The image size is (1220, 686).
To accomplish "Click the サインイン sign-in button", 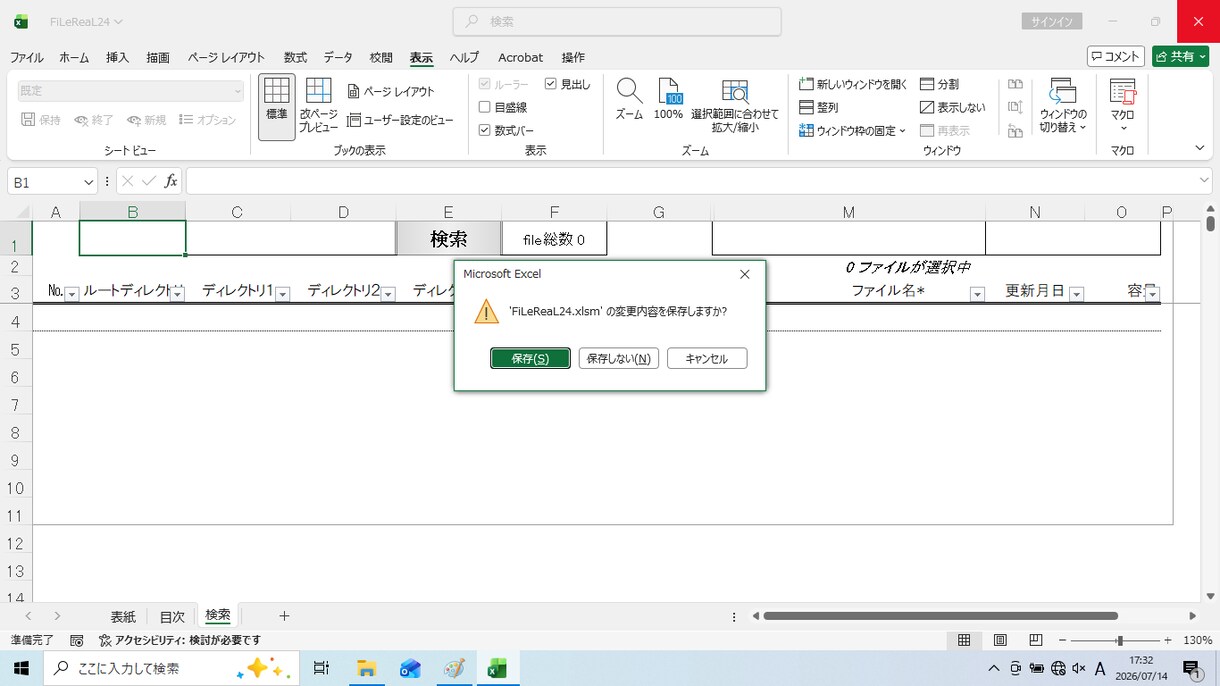I will (1051, 21).
